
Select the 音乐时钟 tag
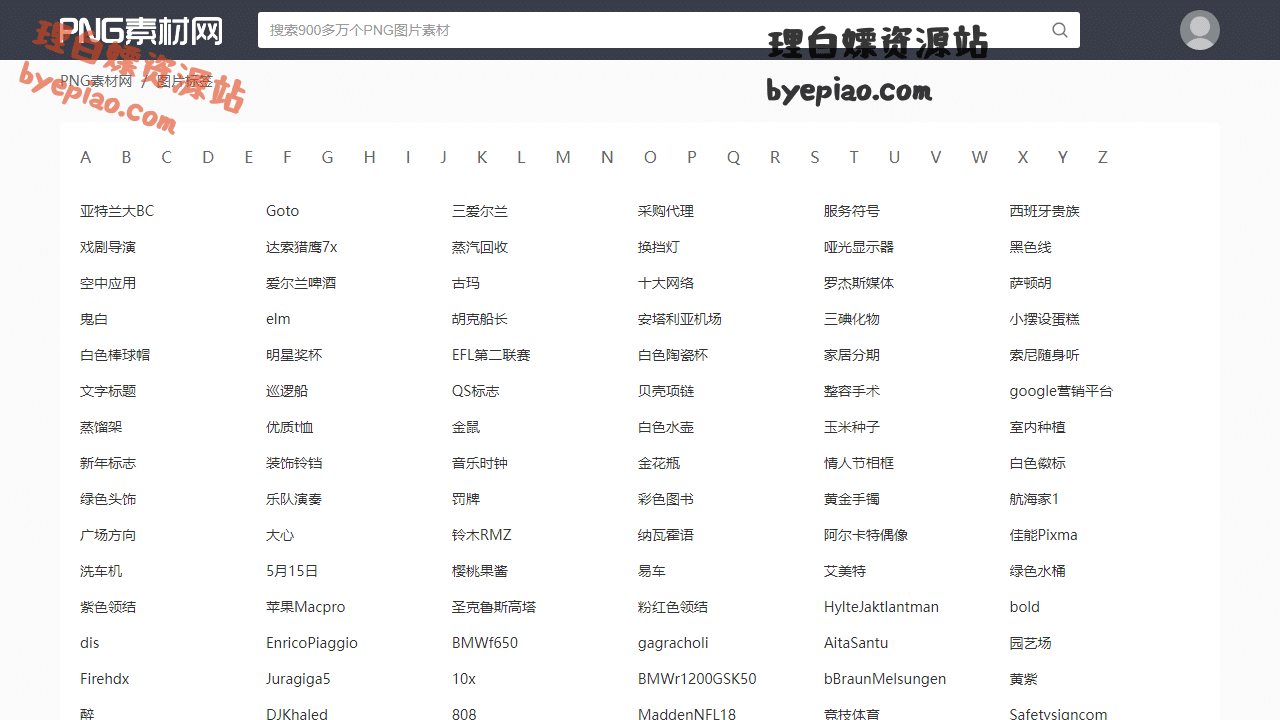(x=480, y=463)
